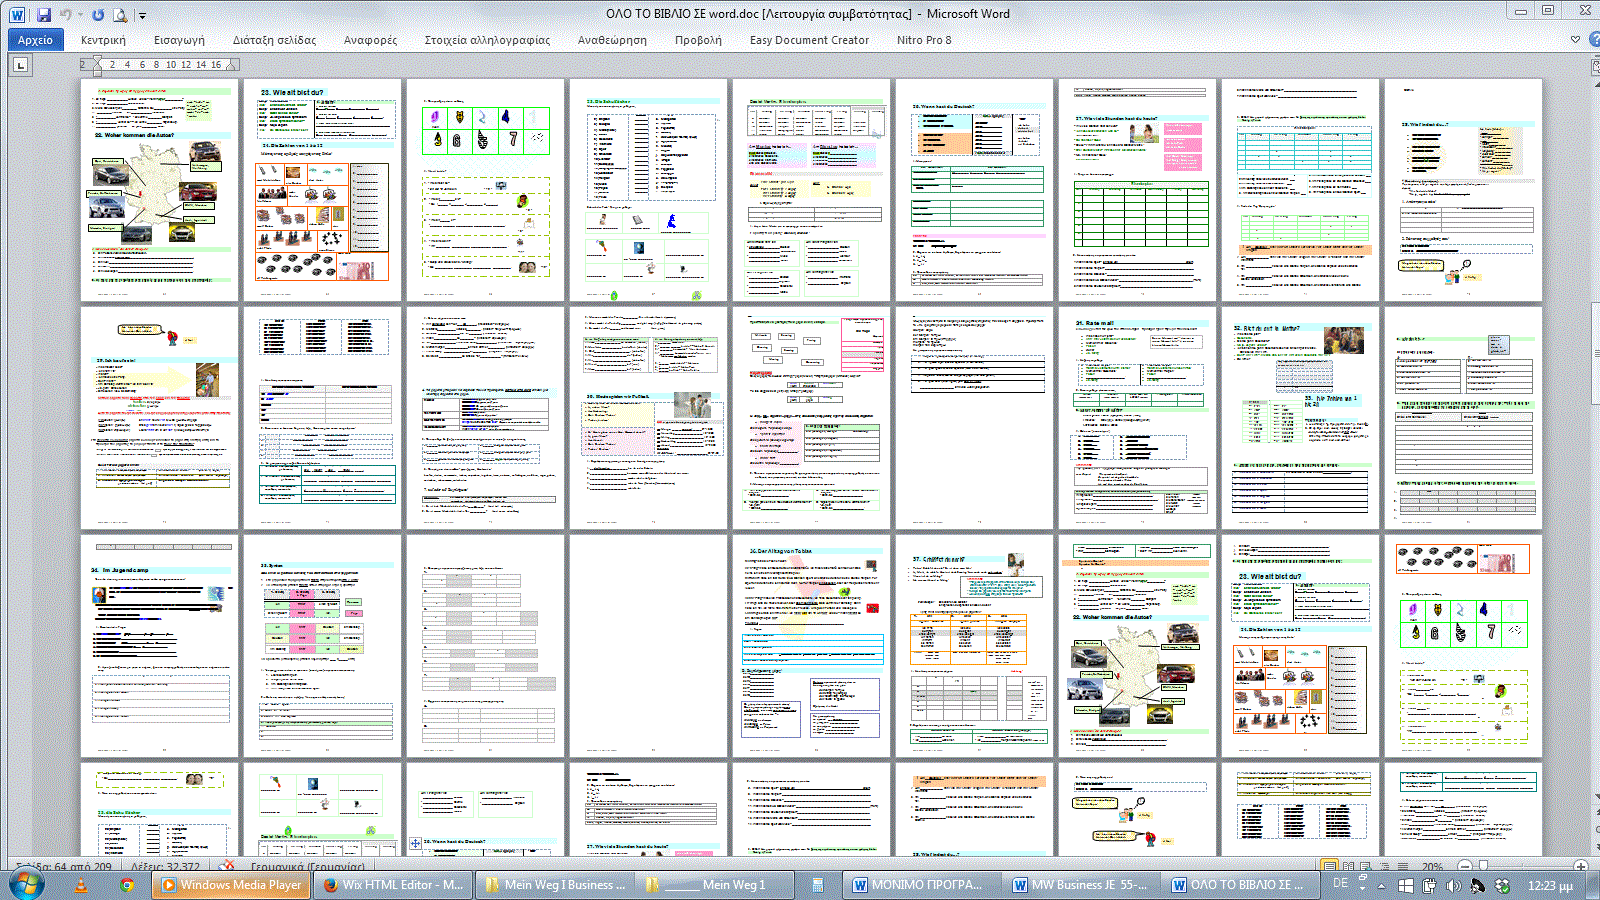Open the Easy Document Creator tab
The height and width of the screenshot is (900, 1600).
point(809,40)
